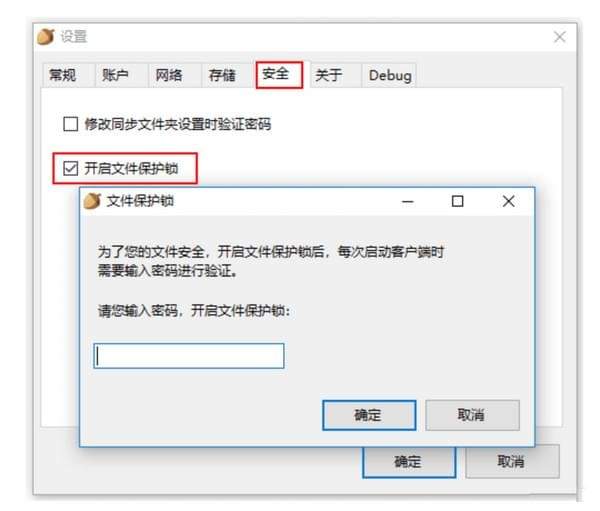Viewport: 600px width, 511px height.
Task: Minimize the 文件保护锁 dialog
Action: pos(408,201)
